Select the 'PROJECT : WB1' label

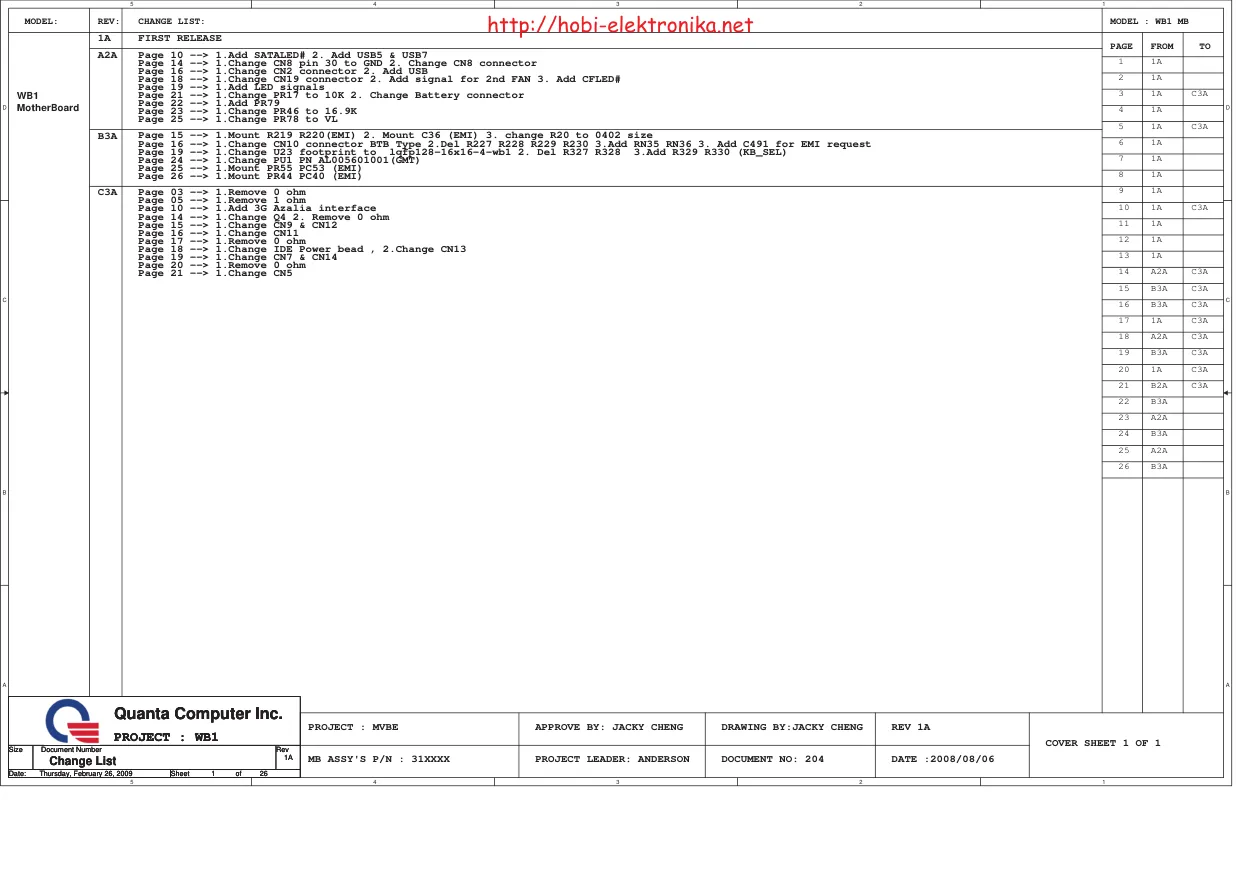(165, 737)
